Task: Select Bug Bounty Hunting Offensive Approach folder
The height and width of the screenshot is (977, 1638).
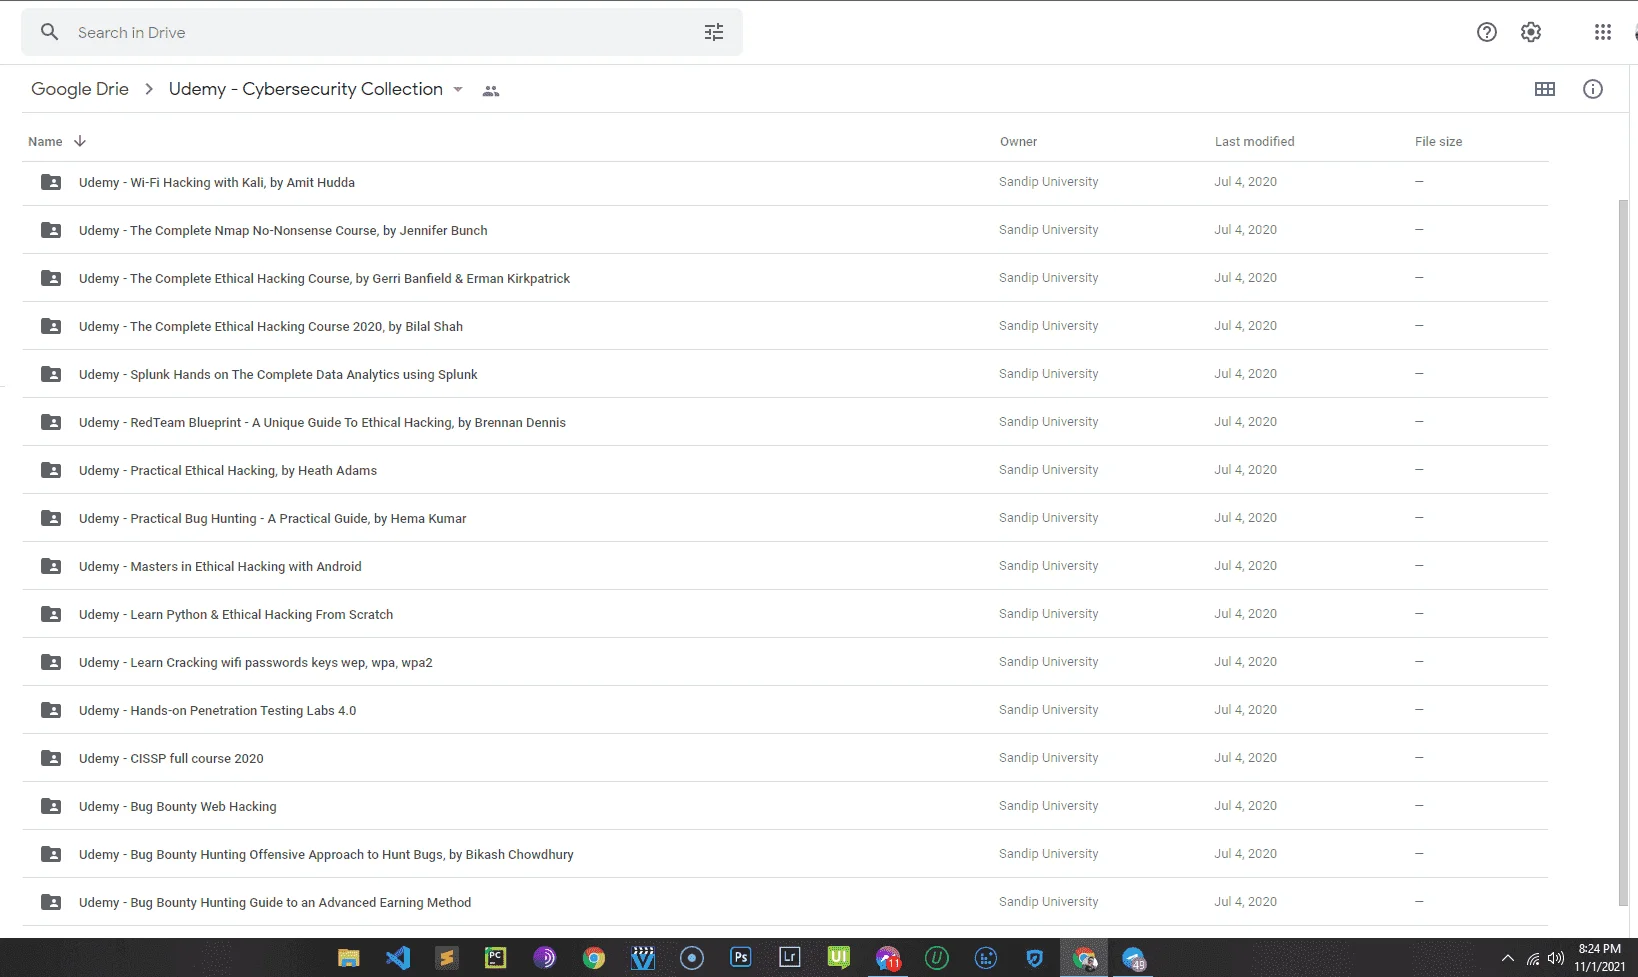Action: click(x=785, y=854)
